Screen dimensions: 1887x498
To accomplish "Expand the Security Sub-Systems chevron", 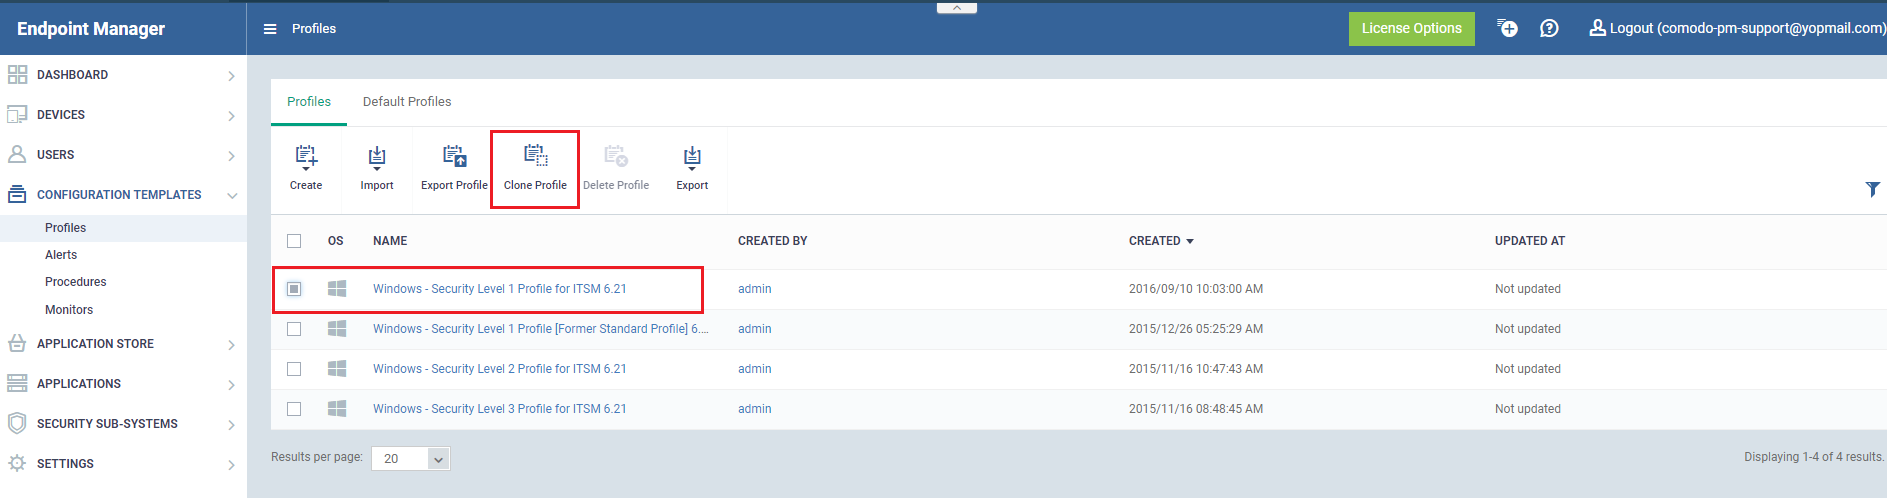I will click(x=231, y=425).
